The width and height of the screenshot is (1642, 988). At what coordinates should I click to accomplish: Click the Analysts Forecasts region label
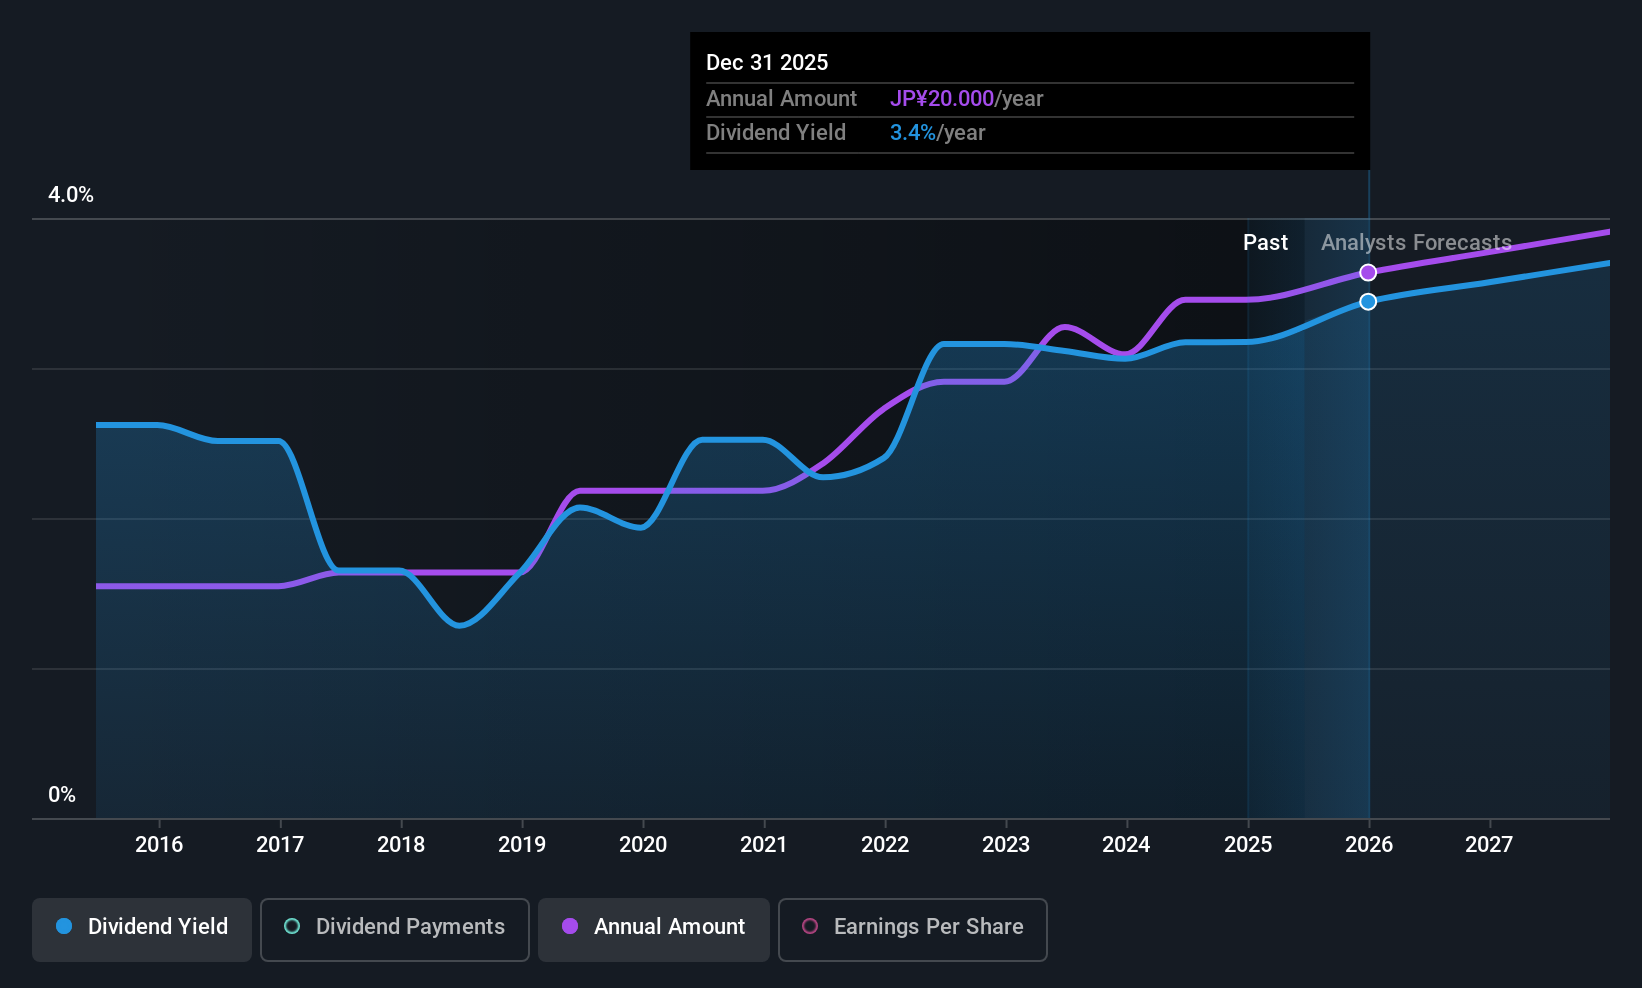pyautogui.click(x=1416, y=242)
